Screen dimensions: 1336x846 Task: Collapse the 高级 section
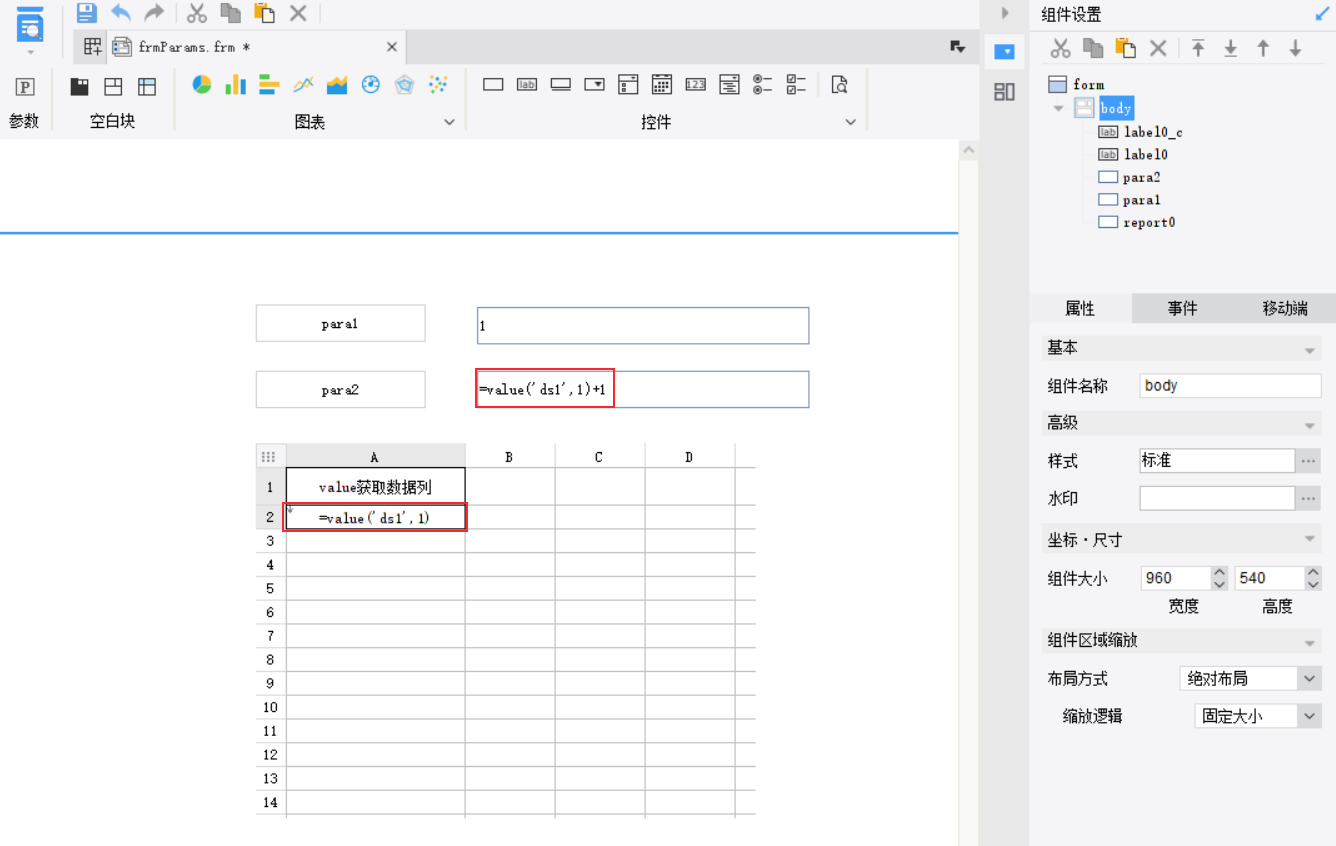[x=1309, y=425]
